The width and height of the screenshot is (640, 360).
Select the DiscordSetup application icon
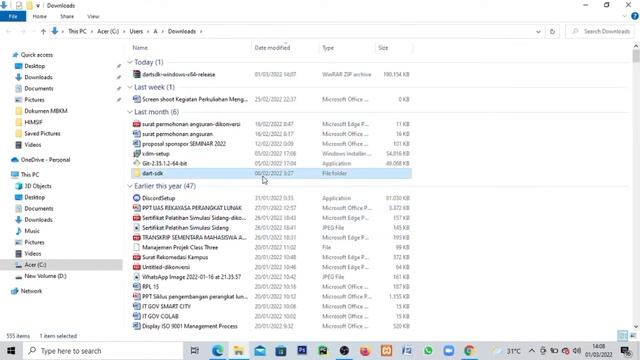[x=137, y=198]
